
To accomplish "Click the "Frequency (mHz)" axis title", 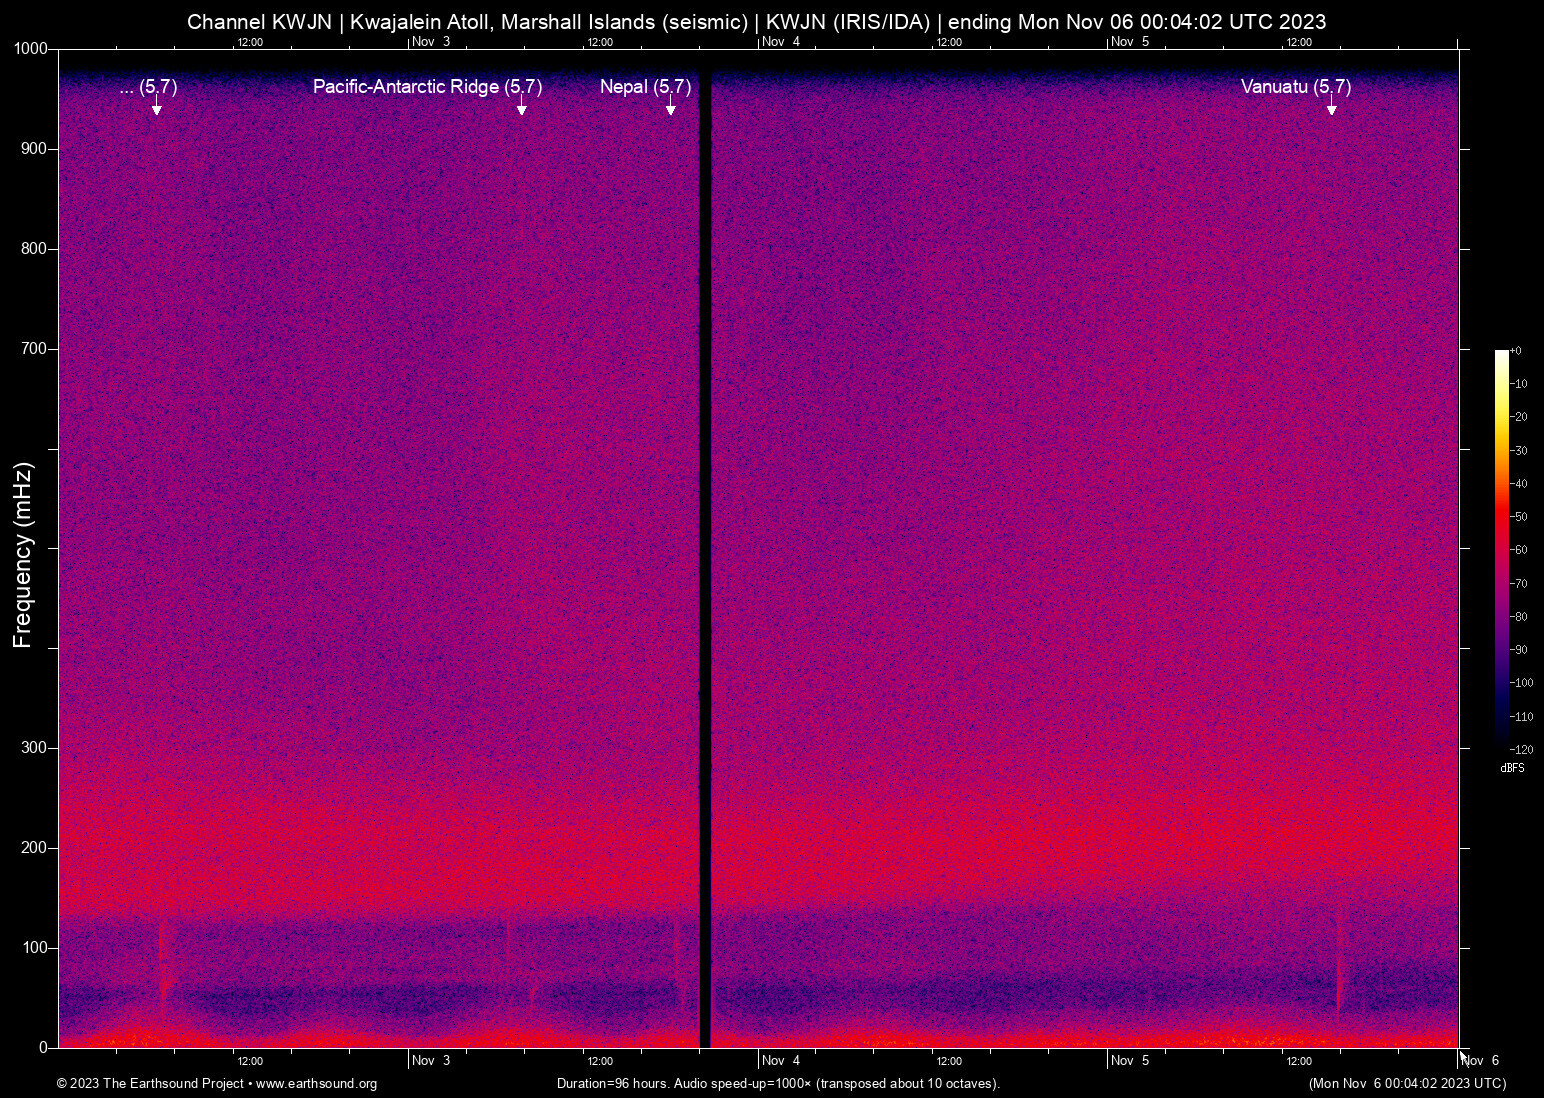I will coord(22,555).
